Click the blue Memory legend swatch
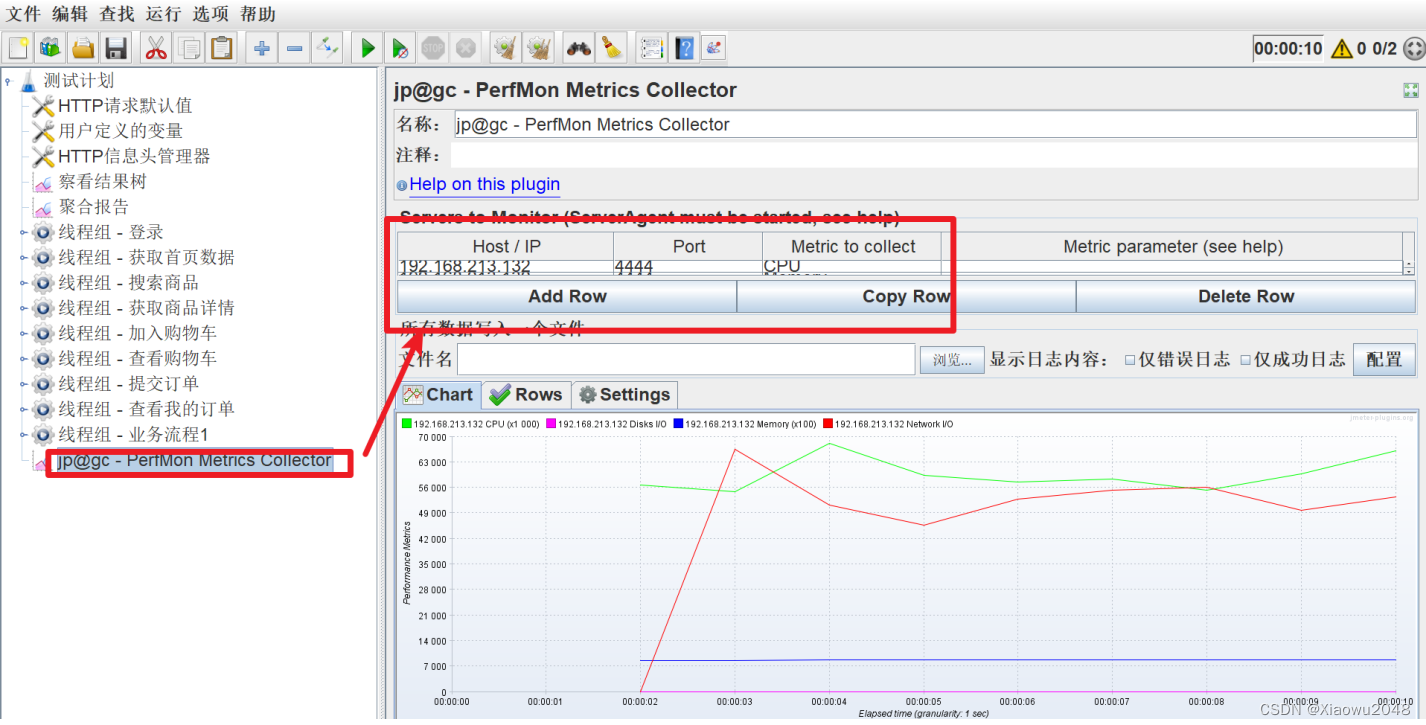 678,424
